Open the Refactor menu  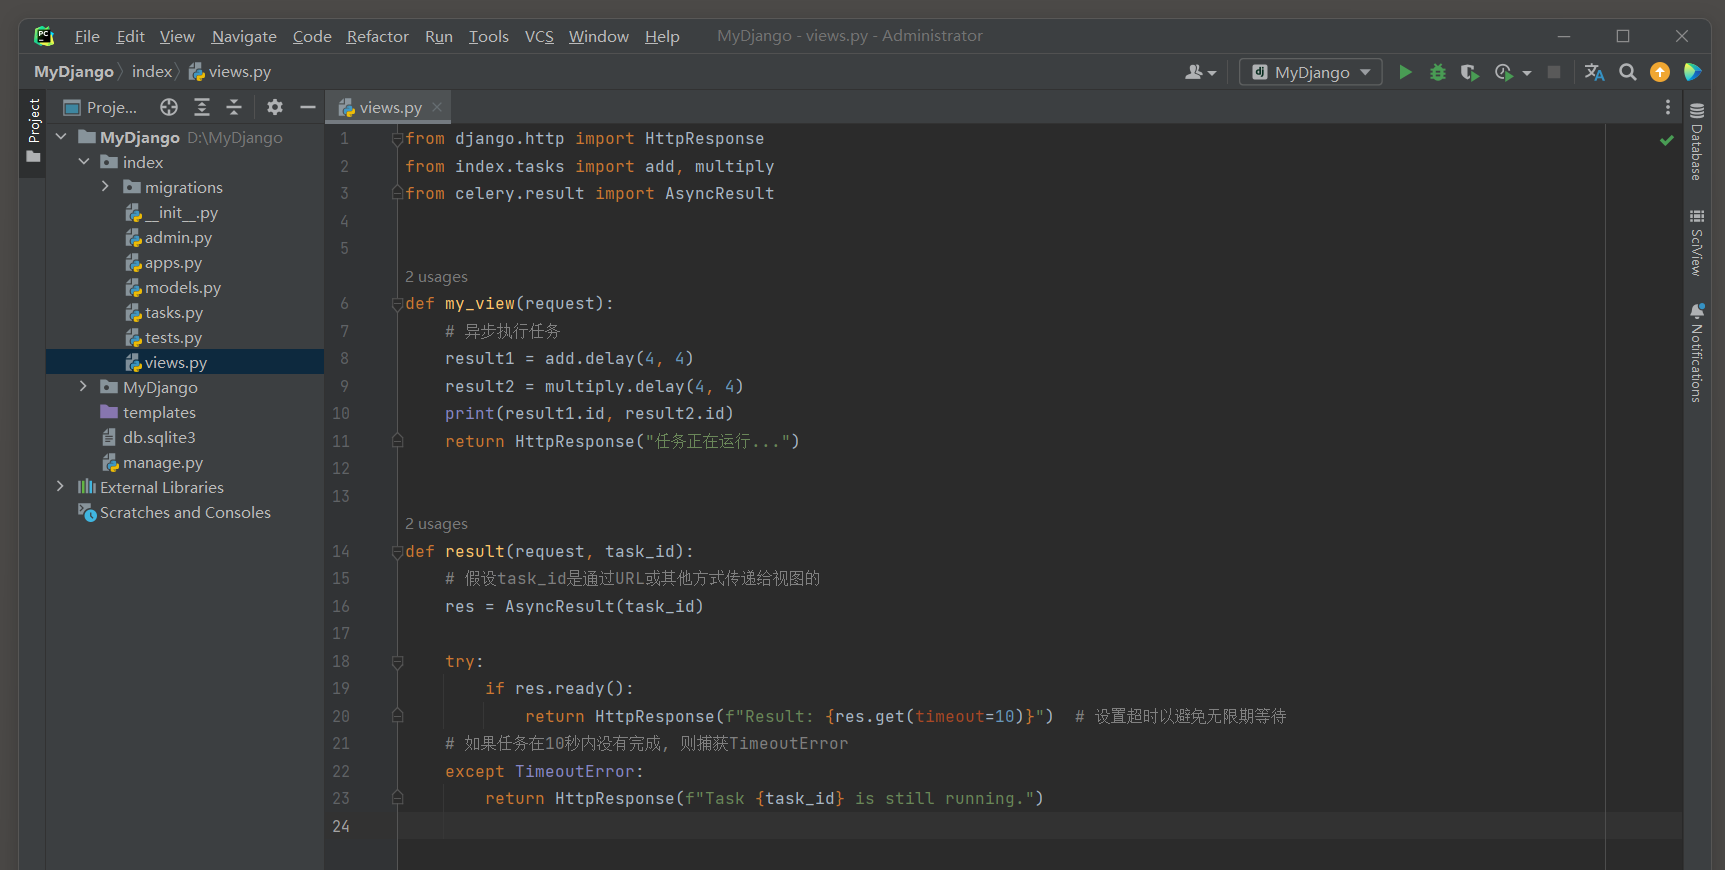pyautogui.click(x=377, y=36)
